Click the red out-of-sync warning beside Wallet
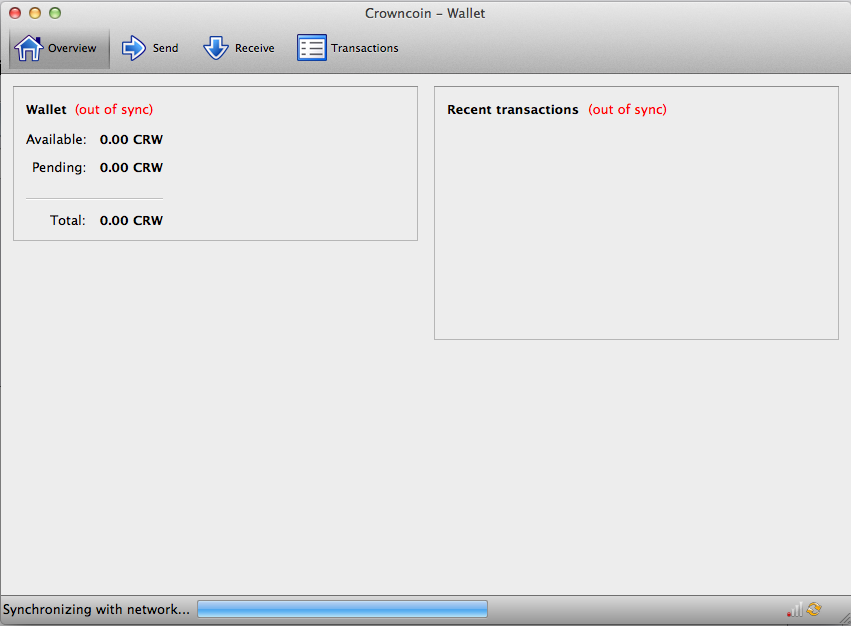Screen dimensions: 851x626 pyautogui.click(x=114, y=110)
